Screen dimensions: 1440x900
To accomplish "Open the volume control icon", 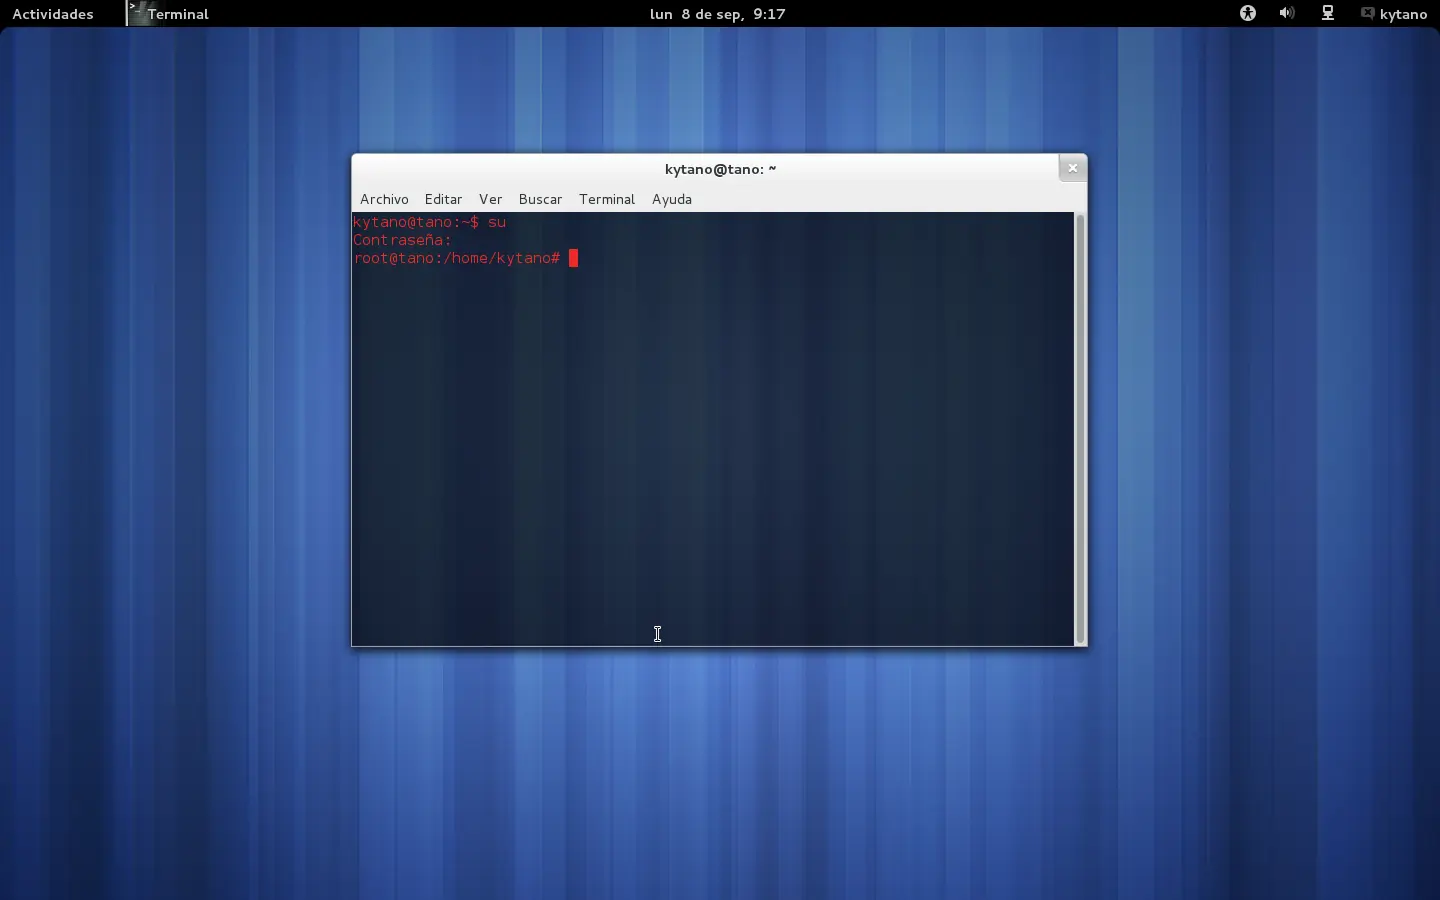I will coord(1287,13).
